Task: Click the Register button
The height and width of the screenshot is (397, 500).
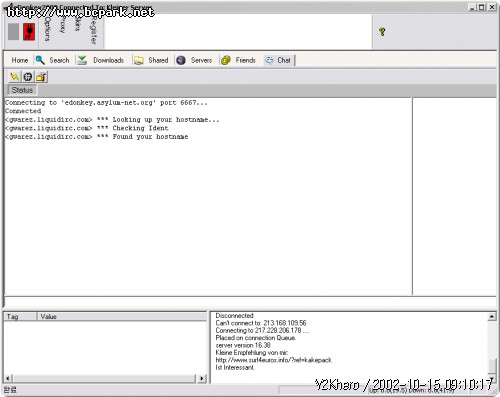Action: point(93,30)
